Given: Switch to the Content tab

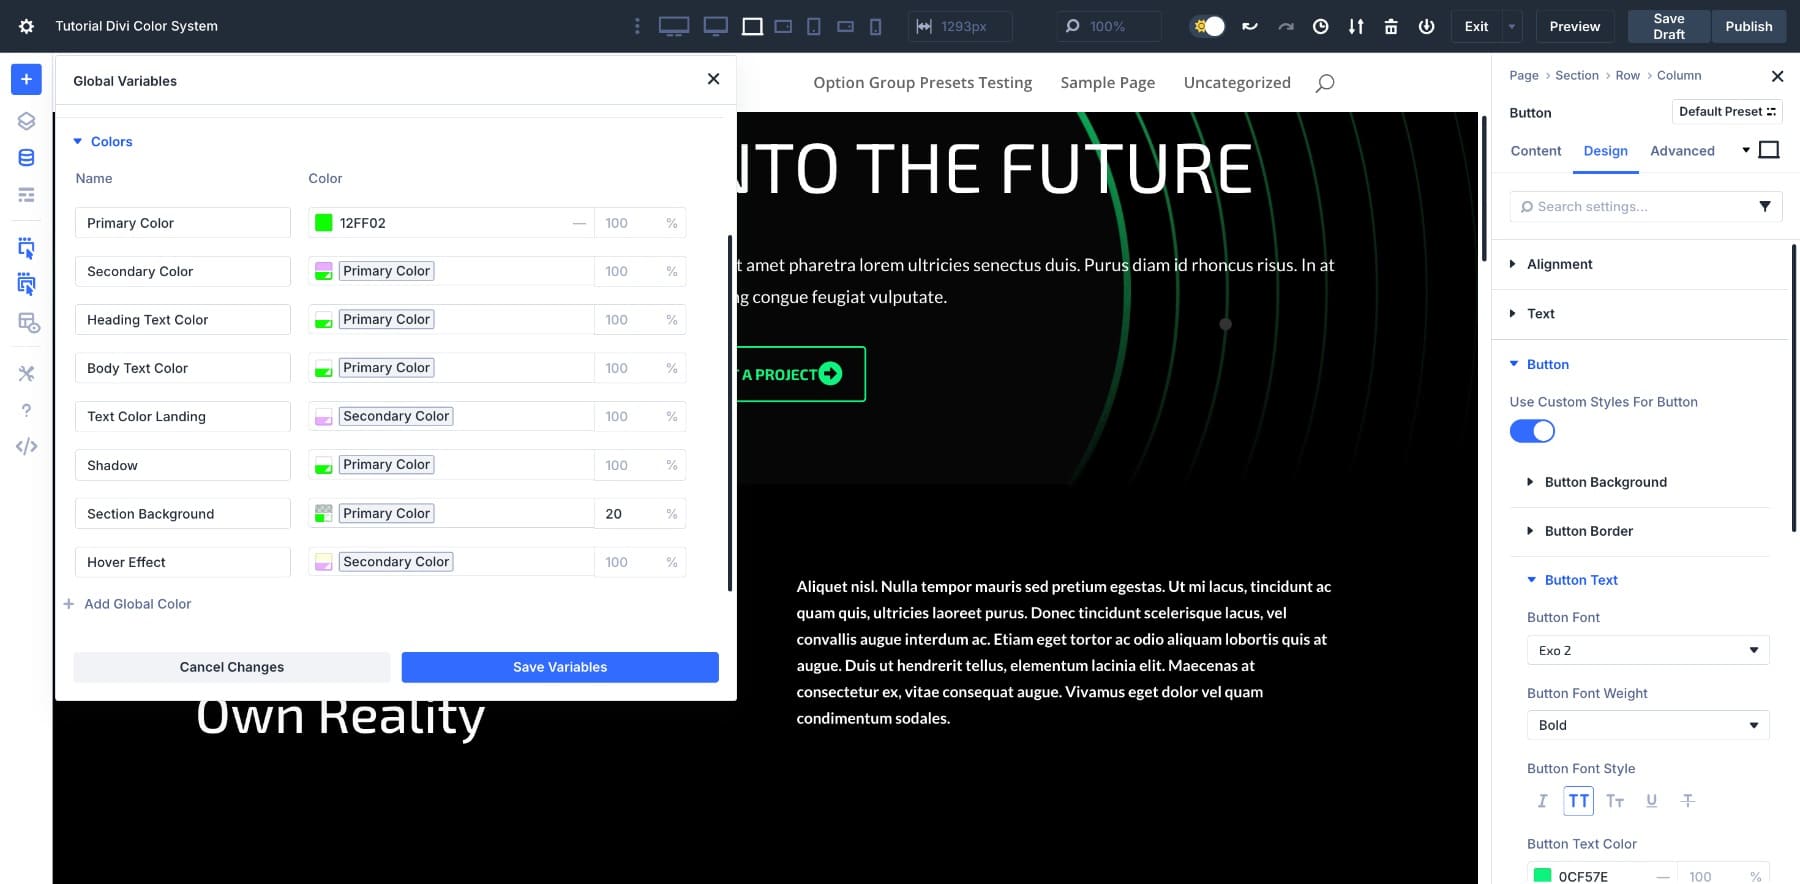Looking at the screenshot, I should pos(1535,151).
